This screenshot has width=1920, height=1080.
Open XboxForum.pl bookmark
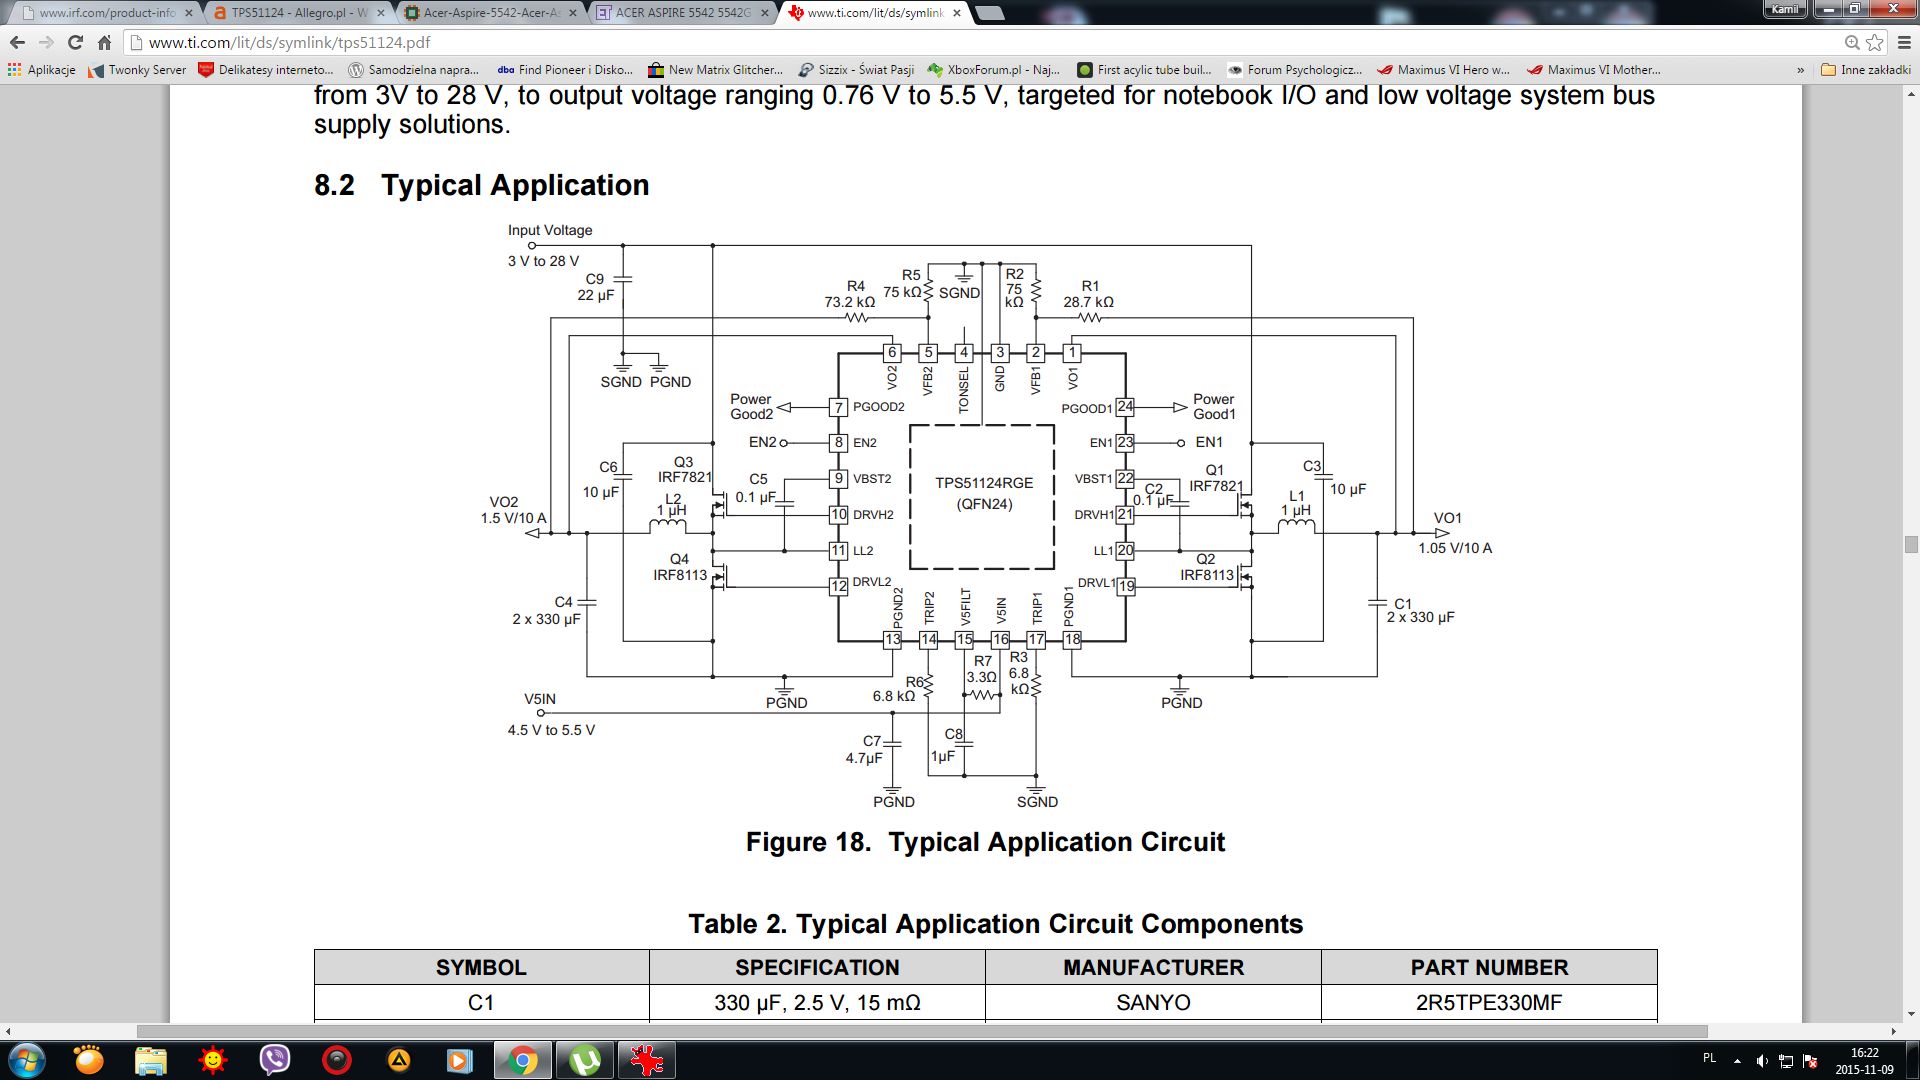point(994,70)
